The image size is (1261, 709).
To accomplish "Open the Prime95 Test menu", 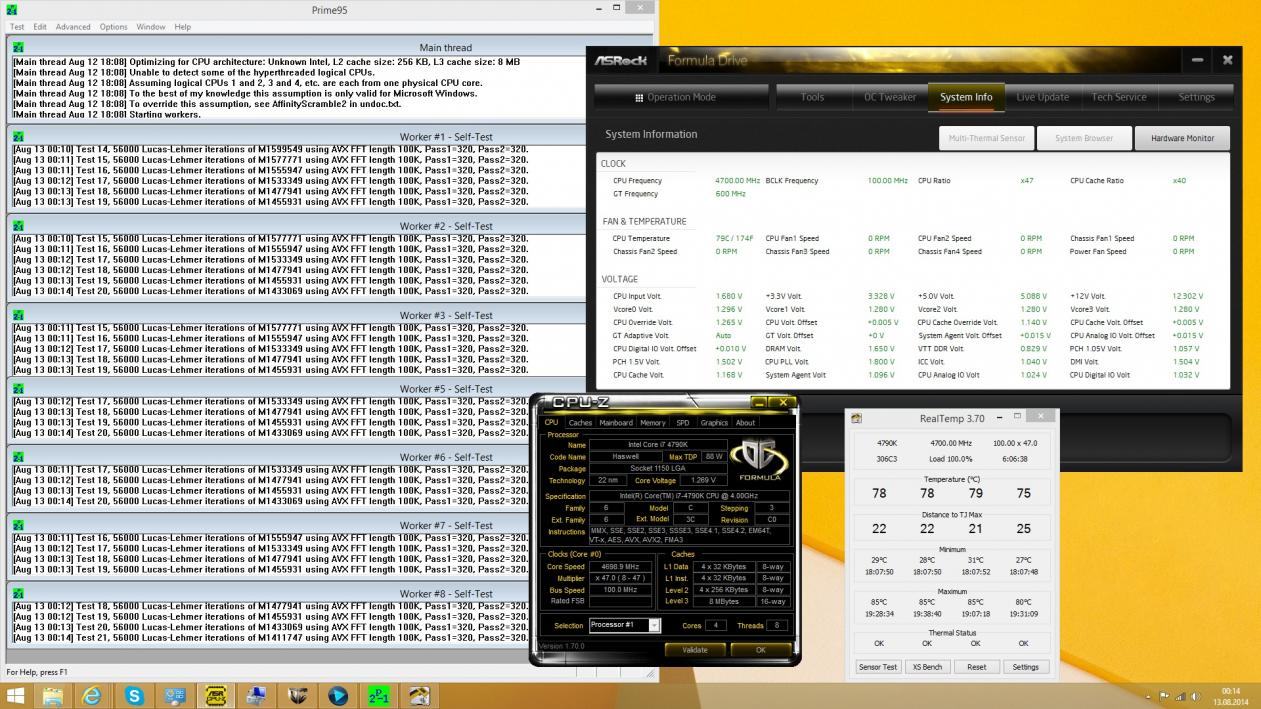I will point(17,27).
